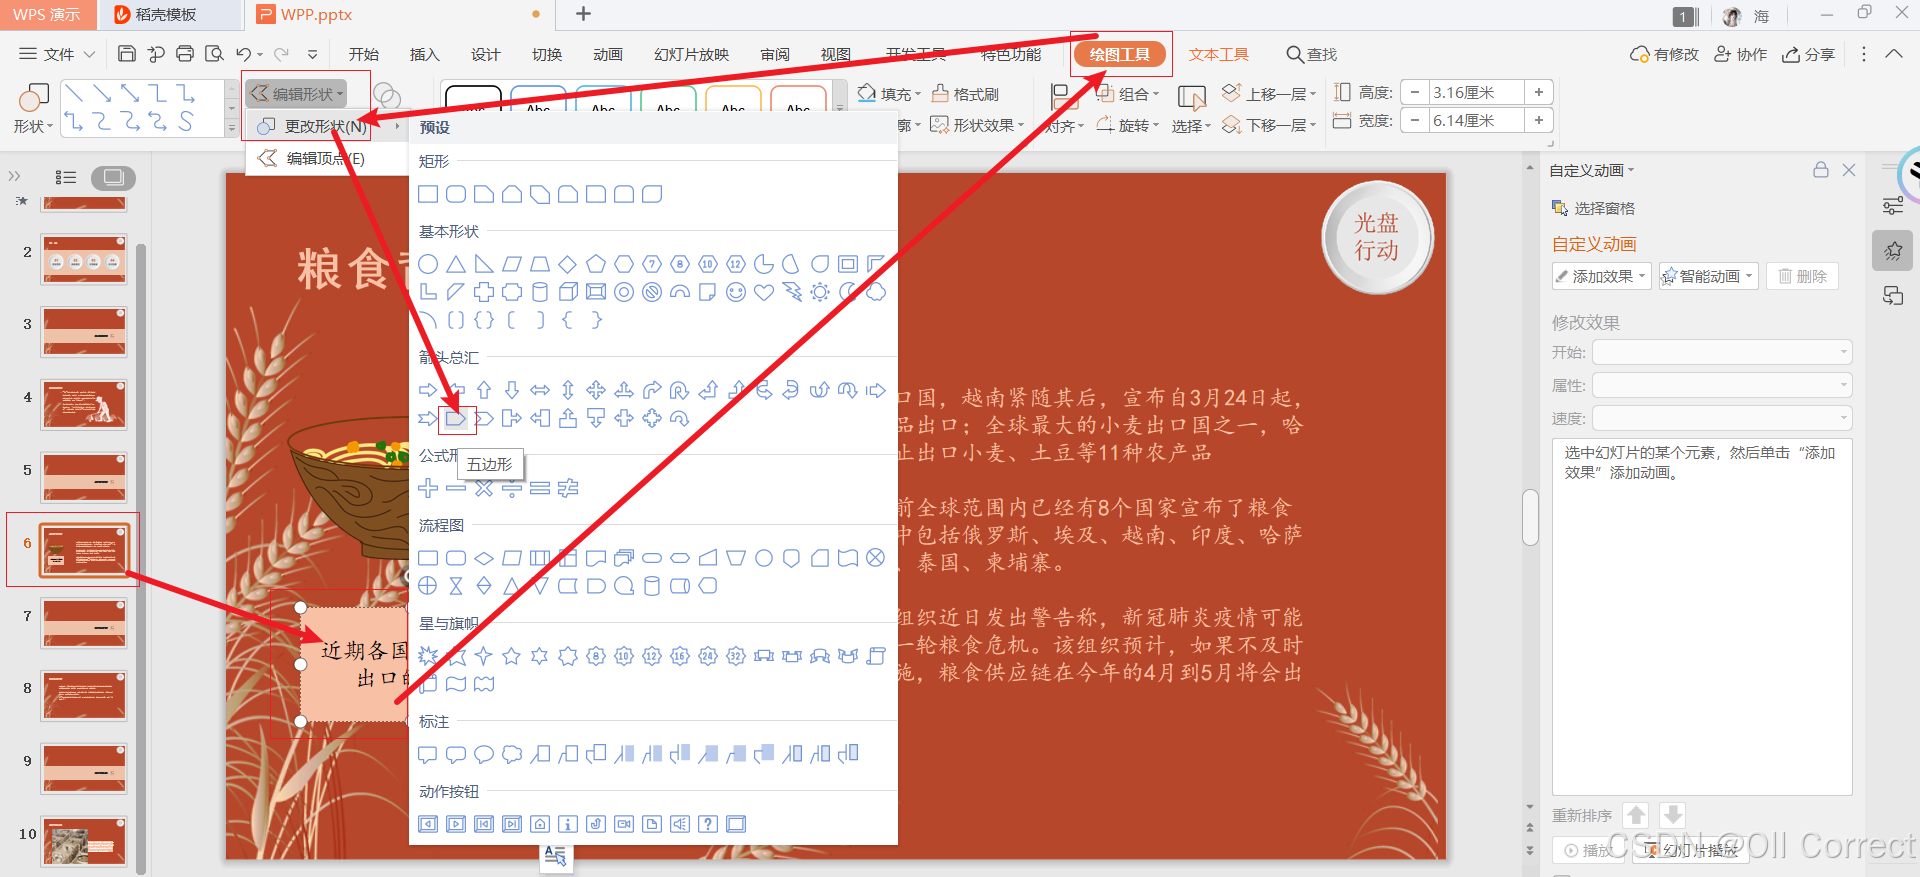Expand the 形状效果 dropdown
1920x877 pixels.
pyautogui.click(x=977, y=125)
